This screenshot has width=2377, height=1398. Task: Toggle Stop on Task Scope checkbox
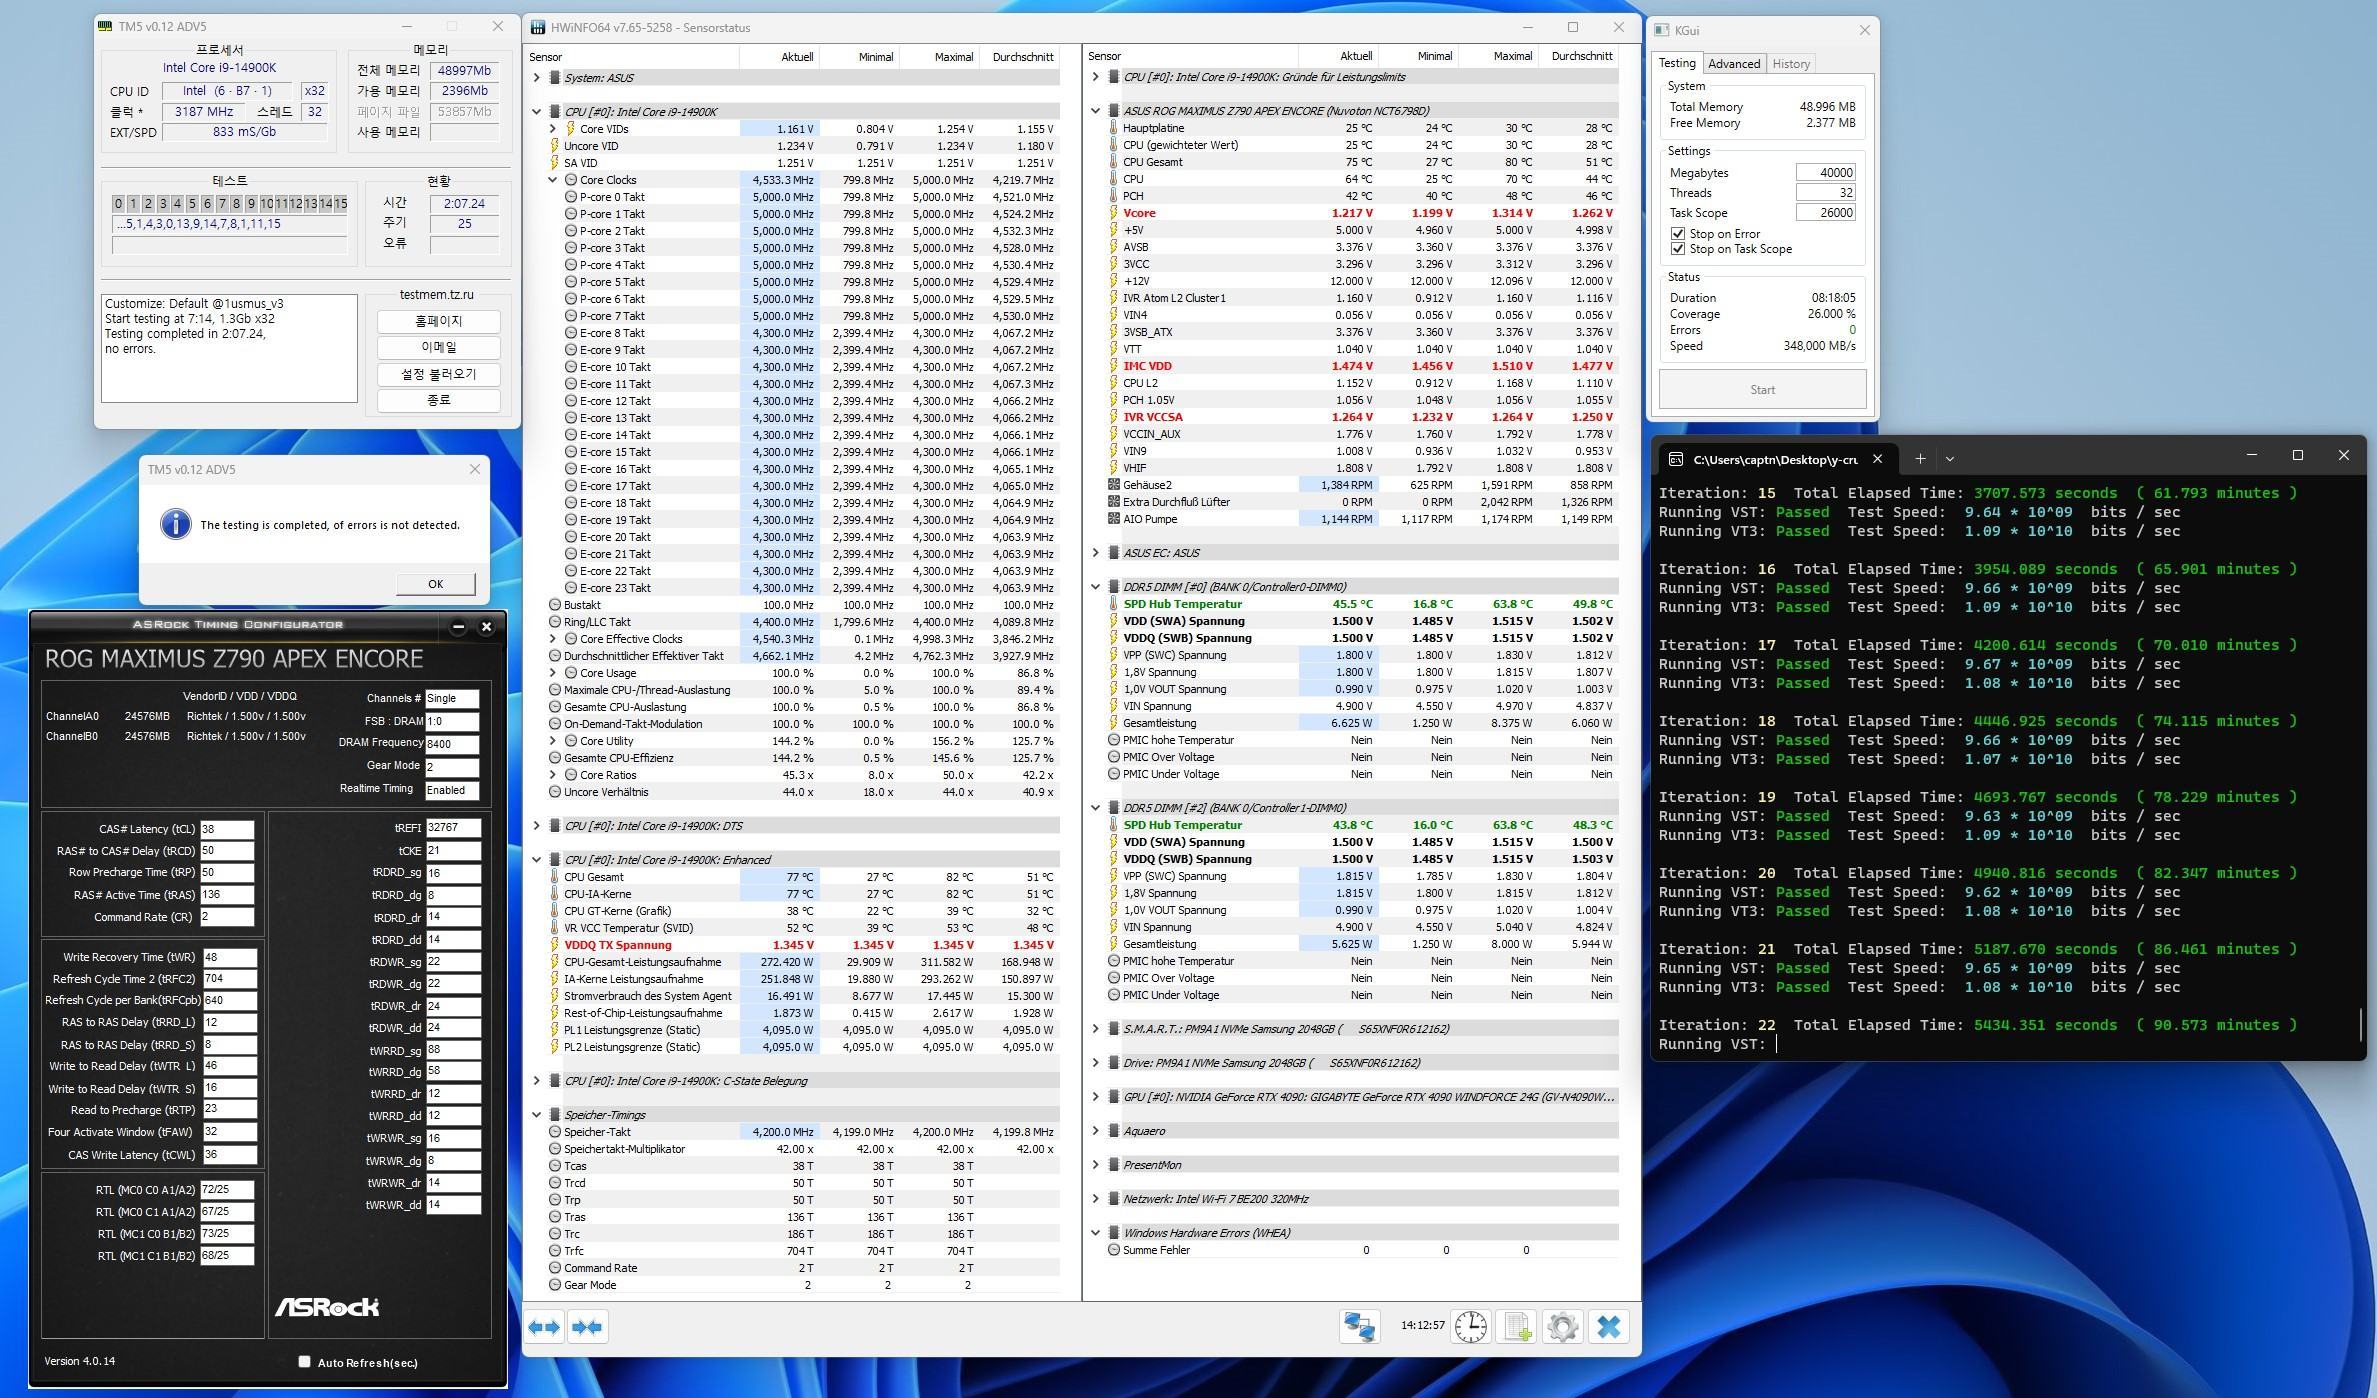1678,249
